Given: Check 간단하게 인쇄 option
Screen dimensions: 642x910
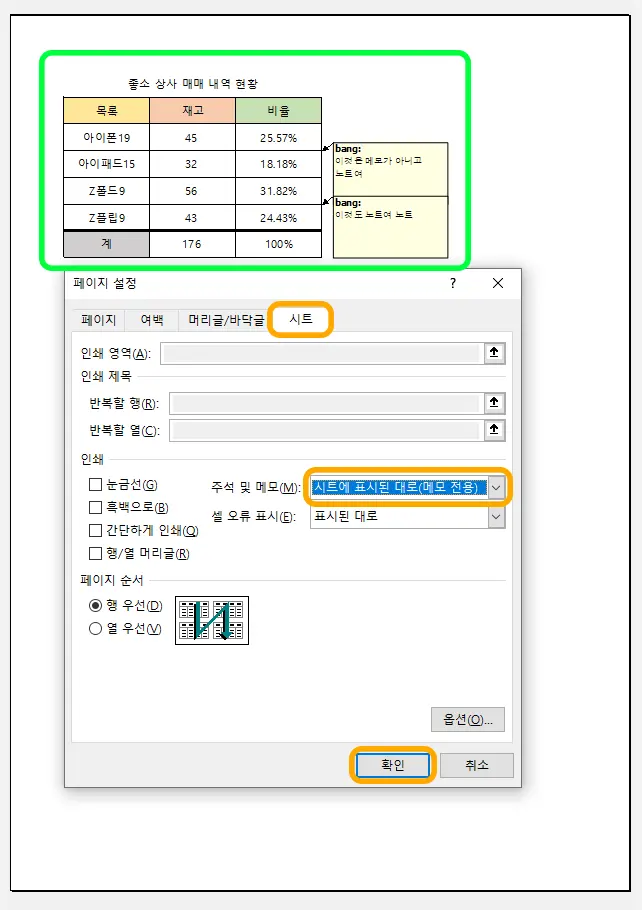Looking at the screenshot, I should [x=95, y=530].
